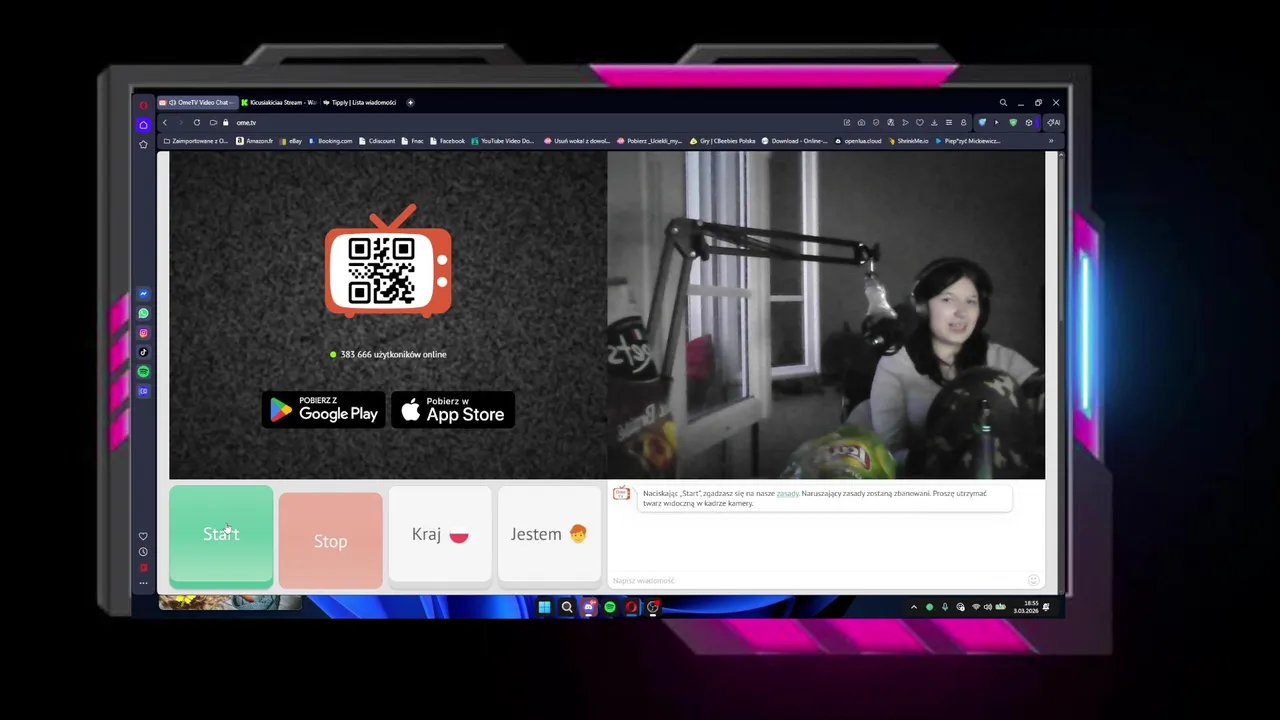Click the green Start button
1280x720 pixels.
coord(221,535)
